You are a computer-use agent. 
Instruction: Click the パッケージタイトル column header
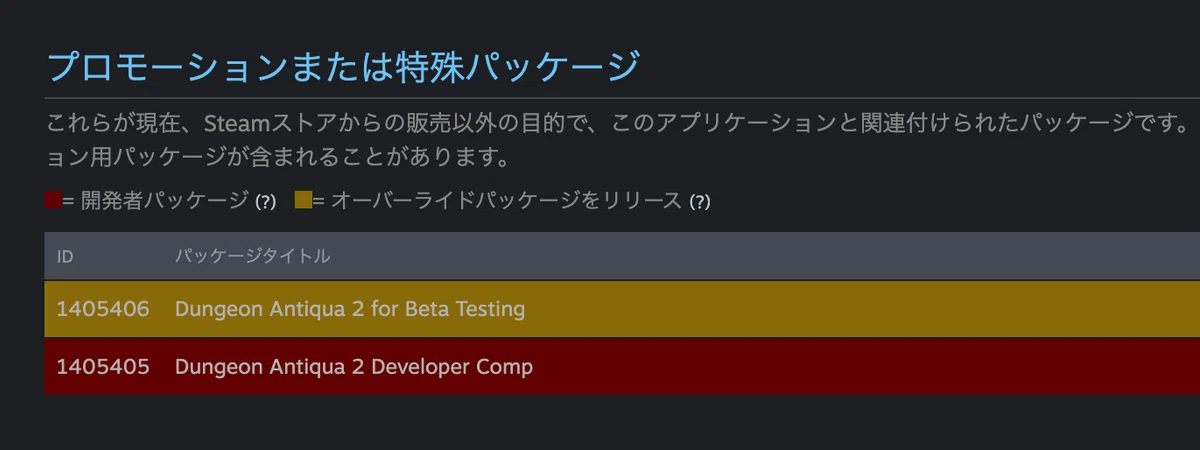(252, 257)
